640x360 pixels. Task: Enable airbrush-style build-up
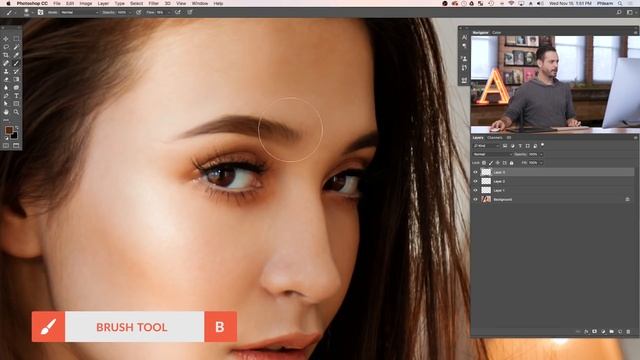coord(178,12)
